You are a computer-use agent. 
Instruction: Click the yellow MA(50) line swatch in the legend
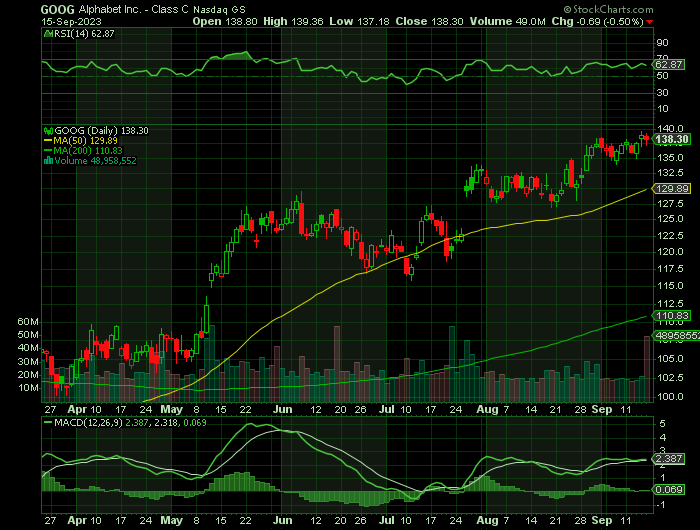[48, 141]
